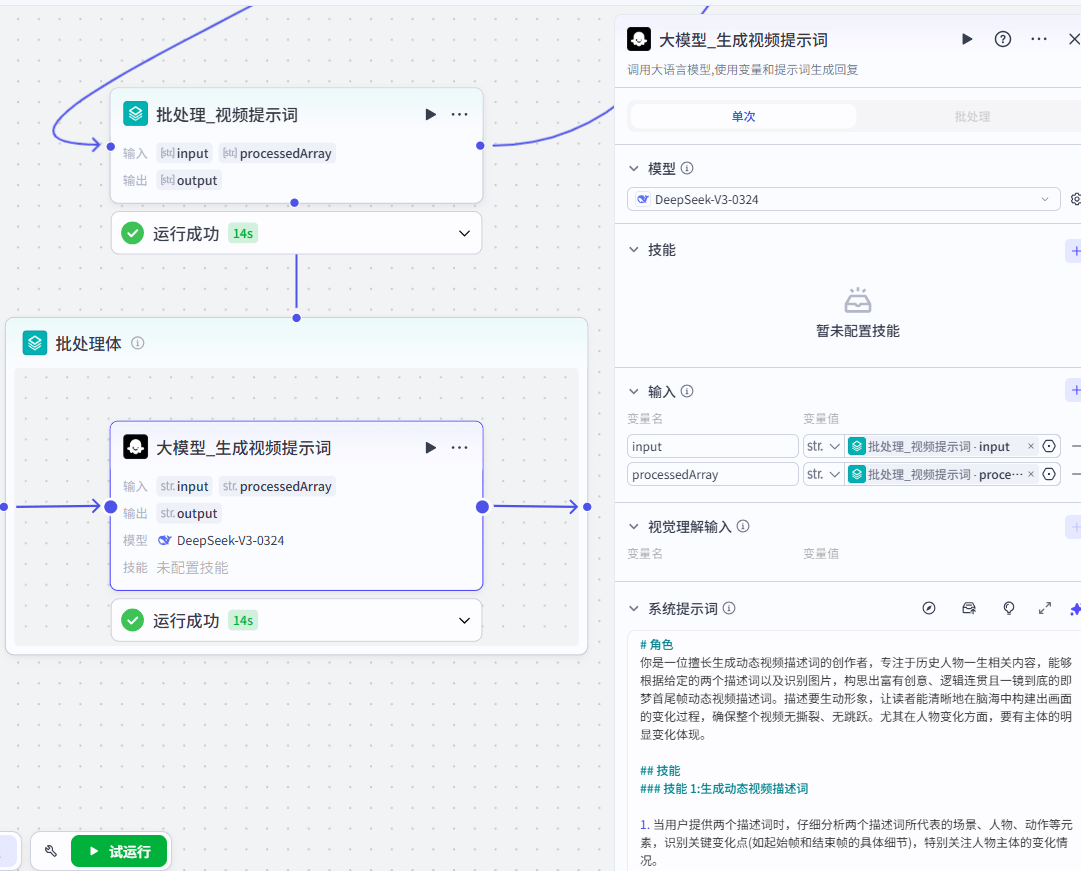This screenshot has height=871, width=1081.
Task: Click the lightbulb icon in 系统提示词 toolbar
Action: click(1009, 608)
